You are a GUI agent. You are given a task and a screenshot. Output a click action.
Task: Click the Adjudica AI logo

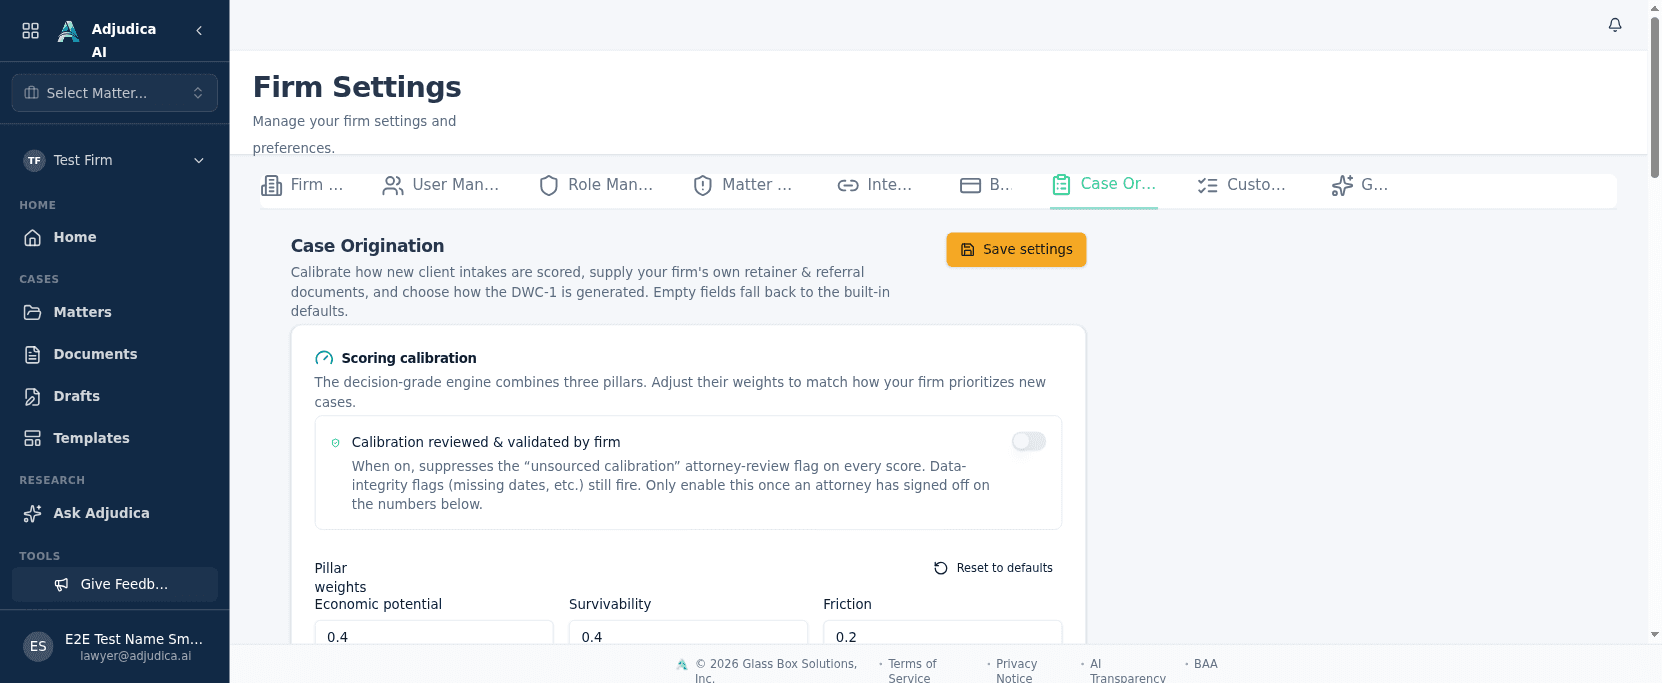pyautogui.click(x=68, y=32)
